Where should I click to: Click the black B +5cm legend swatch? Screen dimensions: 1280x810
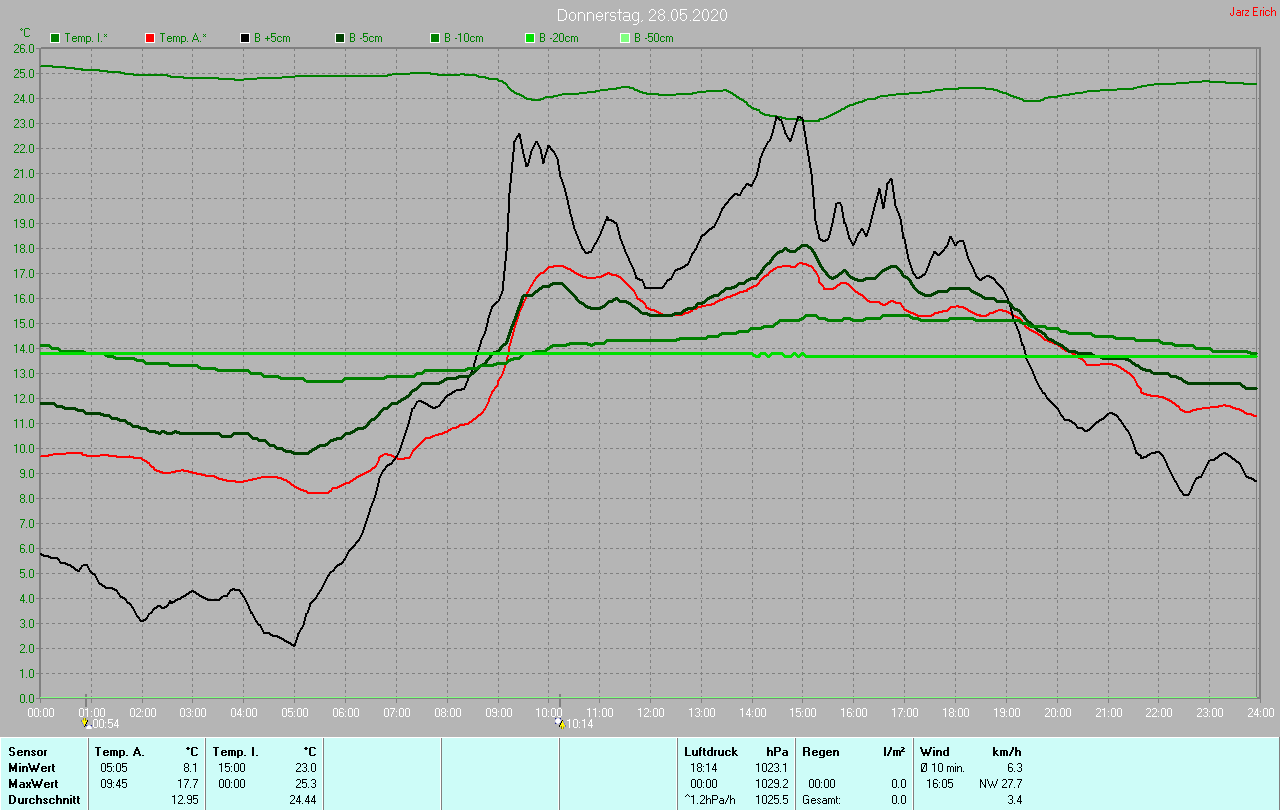tap(245, 38)
